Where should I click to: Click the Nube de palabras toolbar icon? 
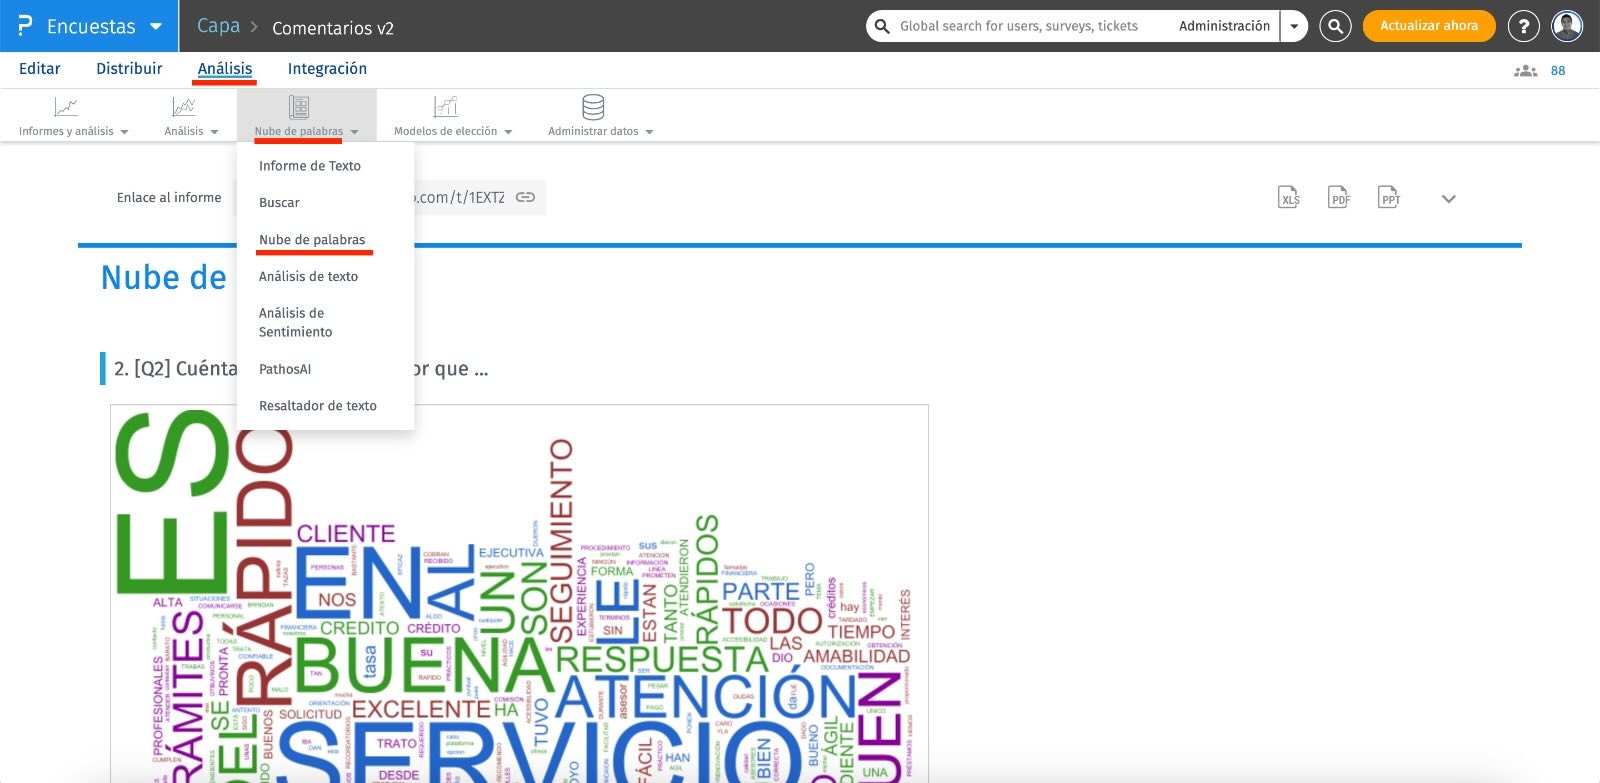(299, 107)
